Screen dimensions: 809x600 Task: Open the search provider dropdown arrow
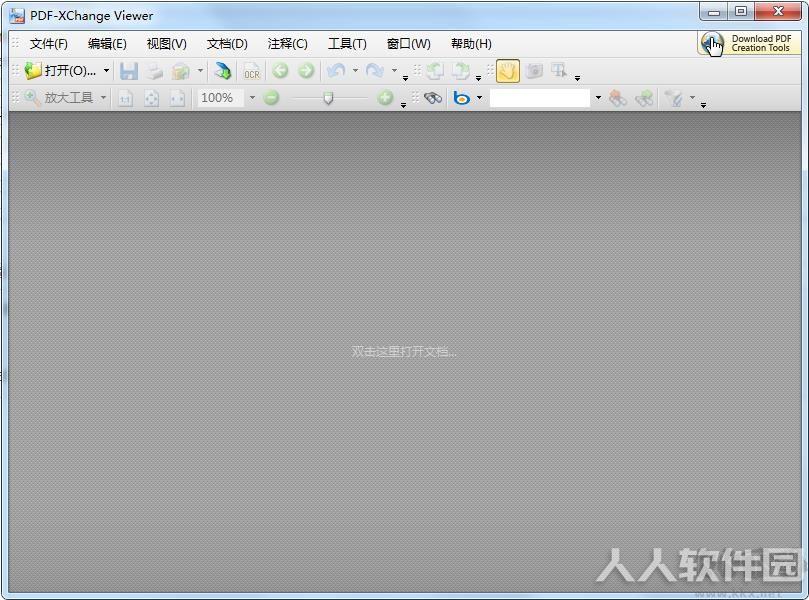click(x=479, y=98)
